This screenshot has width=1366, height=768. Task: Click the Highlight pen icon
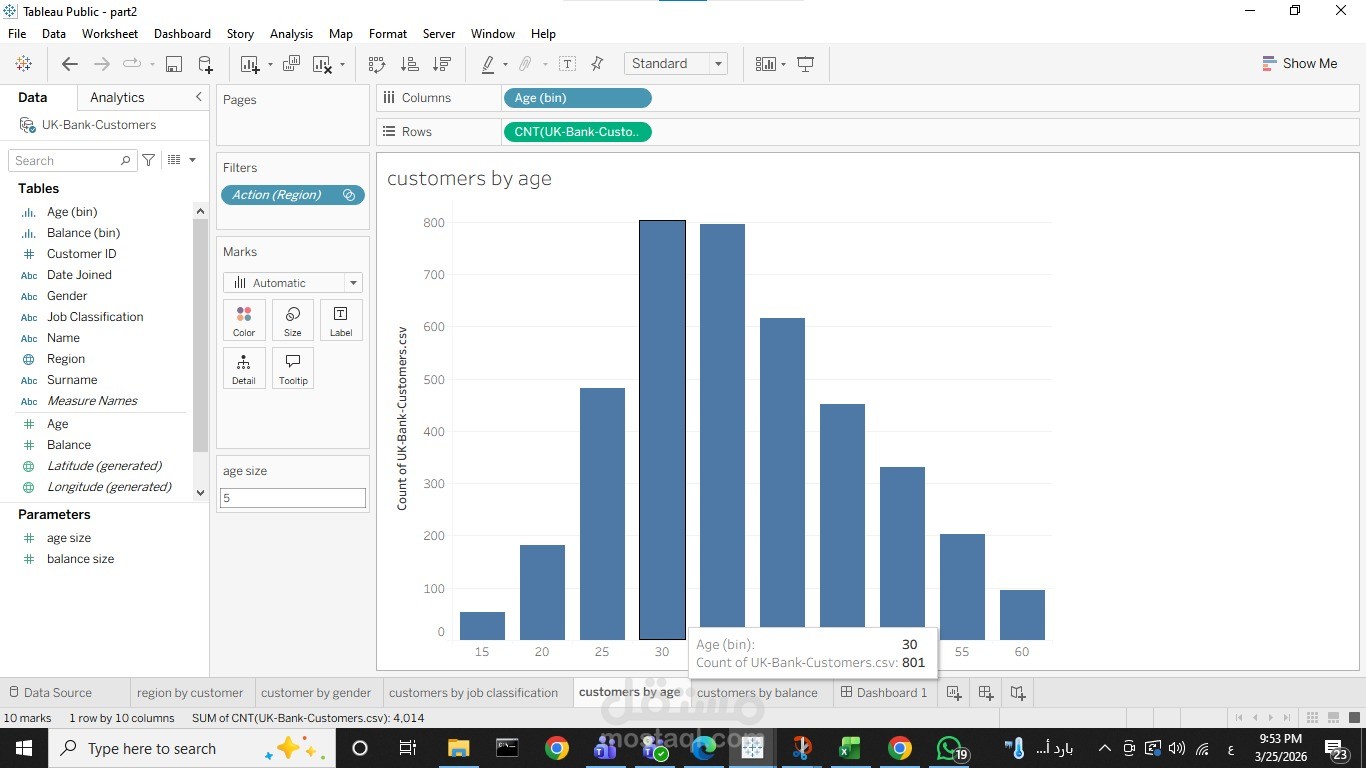click(x=488, y=64)
